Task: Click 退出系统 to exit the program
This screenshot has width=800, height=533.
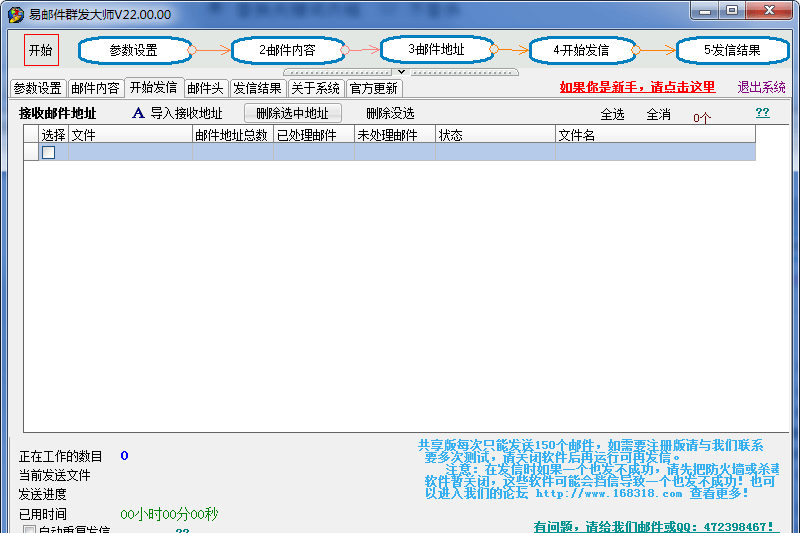Action: (x=761, y=87)
